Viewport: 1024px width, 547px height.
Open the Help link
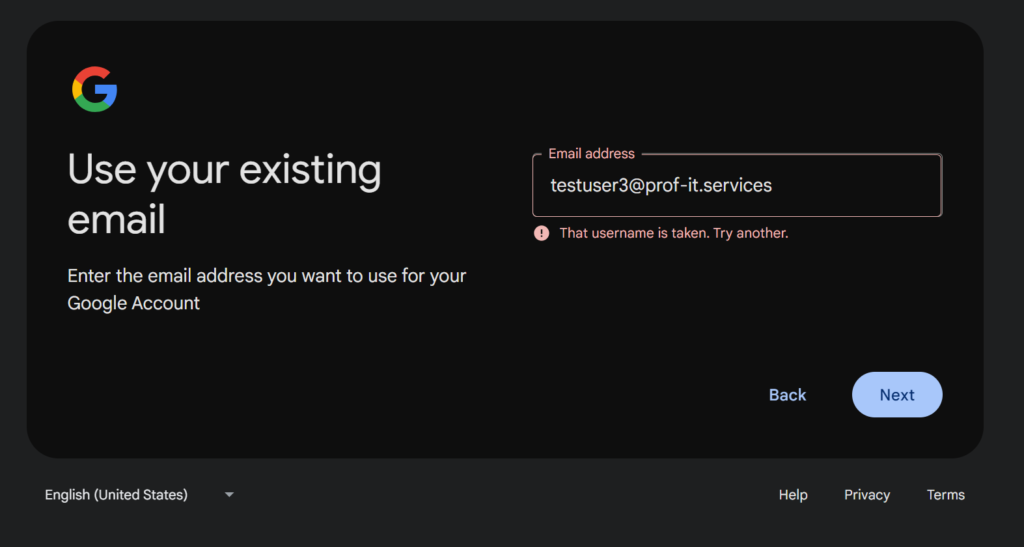(x=793, y=494)
